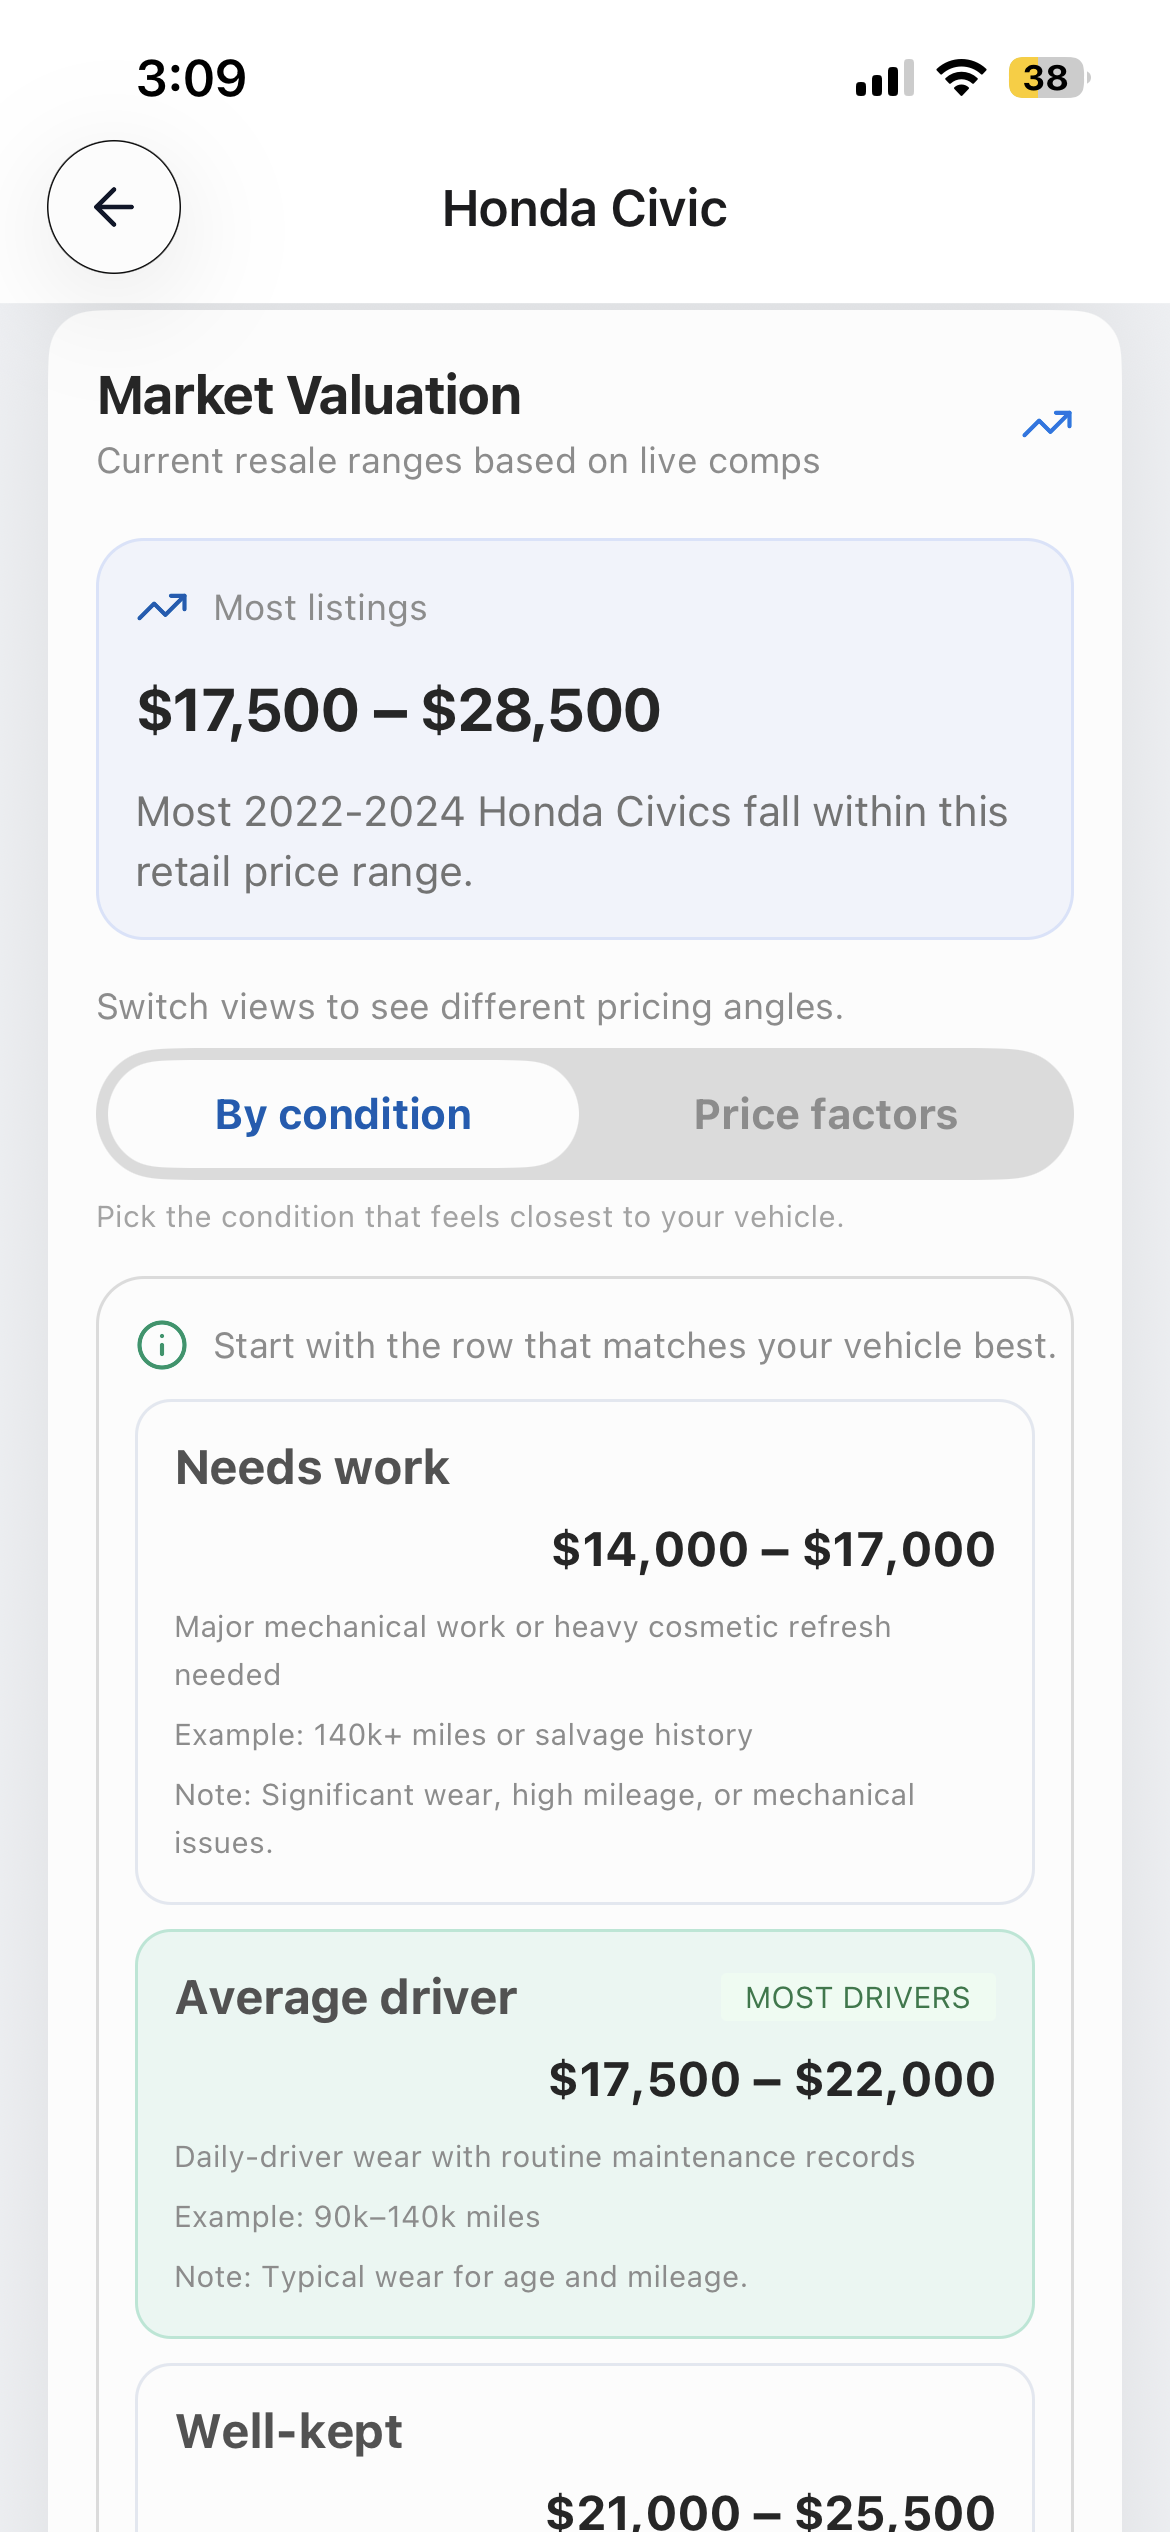Tap the Wi-Fi status icon
The height and width of the screenshot is (2532, 1170).
(x=961, y=78)
